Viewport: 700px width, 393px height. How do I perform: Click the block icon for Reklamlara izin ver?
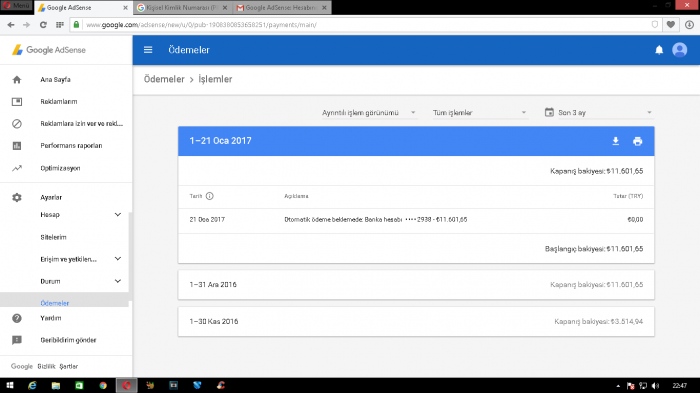click(17, 124)
